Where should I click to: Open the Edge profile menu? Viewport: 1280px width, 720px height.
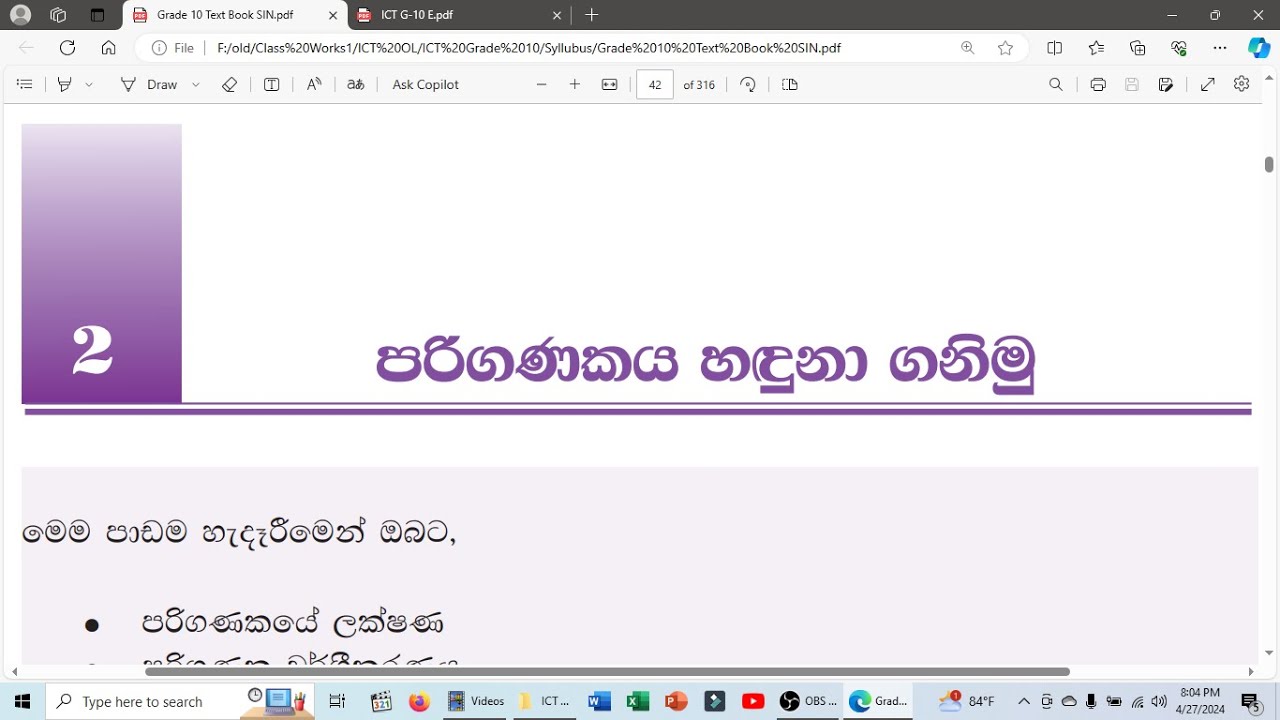pyautogui.click(x=20, y=15)
